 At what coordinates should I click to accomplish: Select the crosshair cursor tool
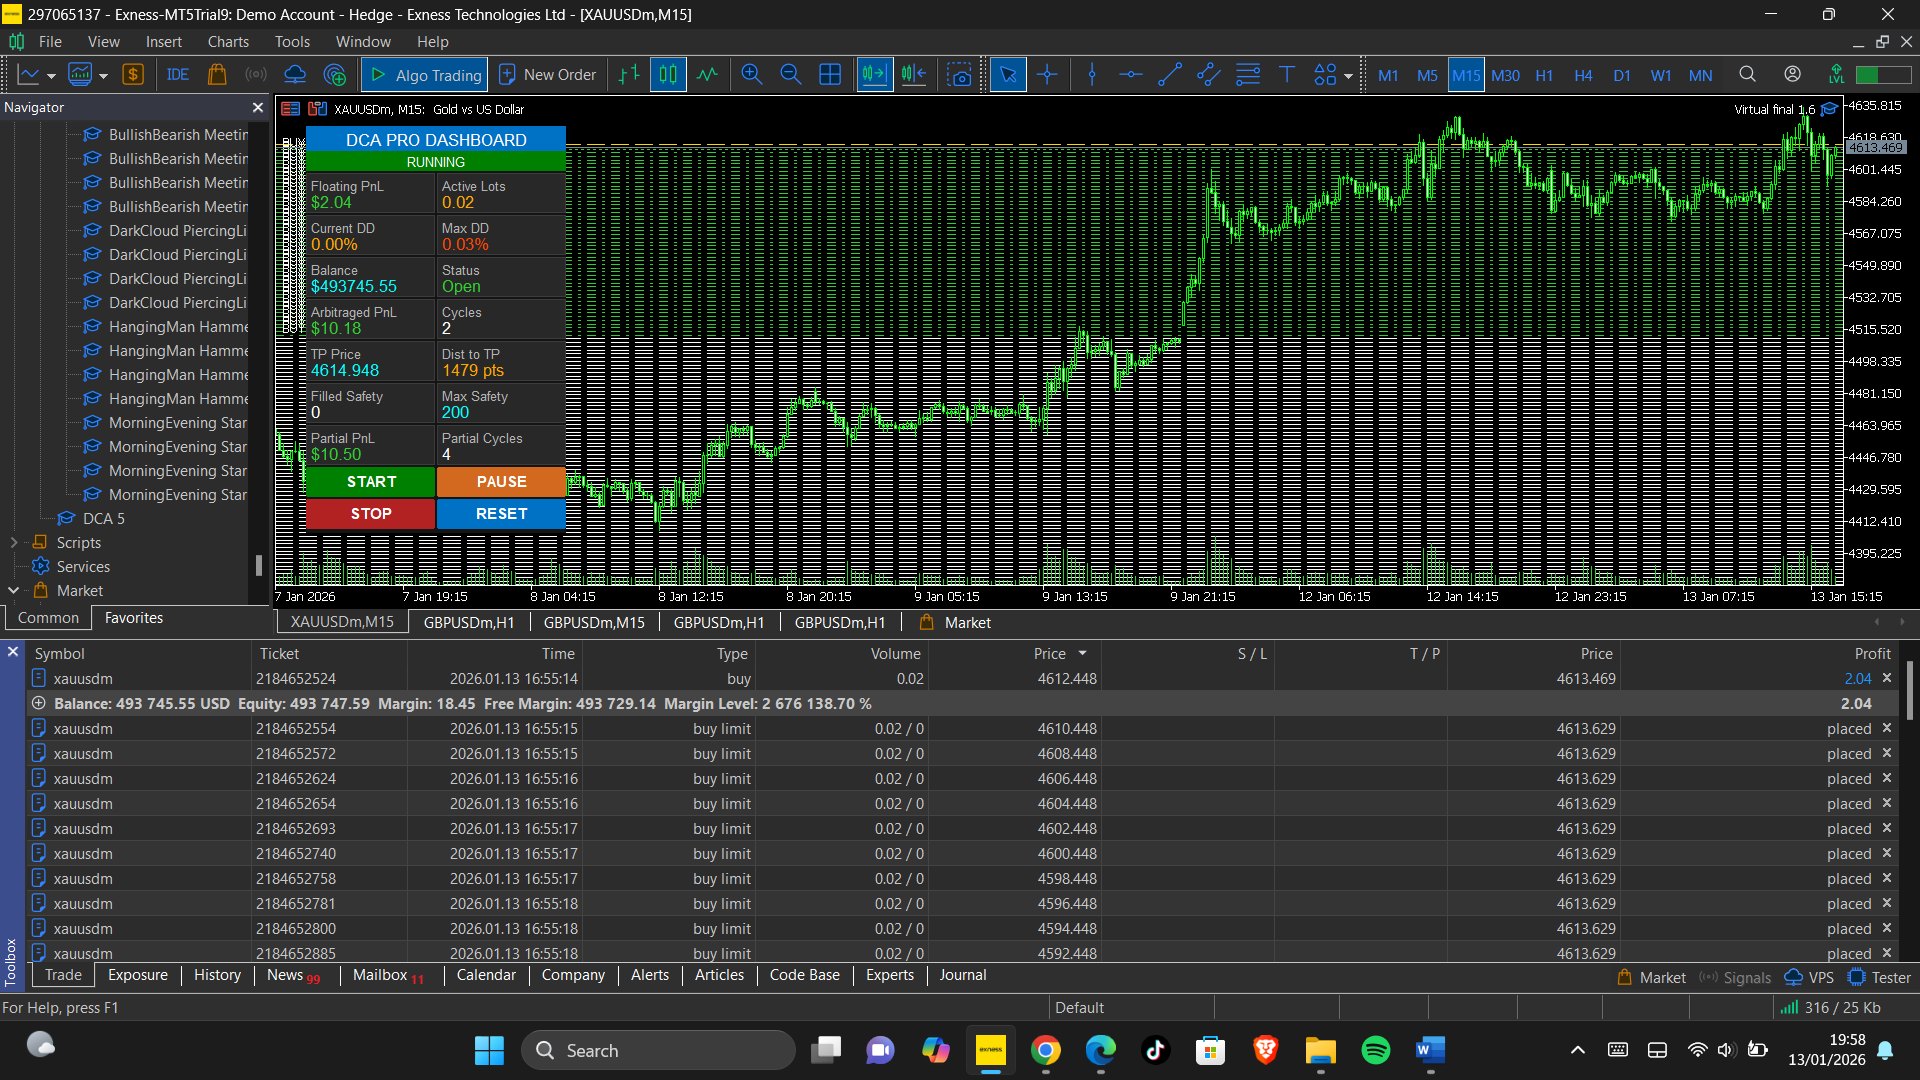1047,75
